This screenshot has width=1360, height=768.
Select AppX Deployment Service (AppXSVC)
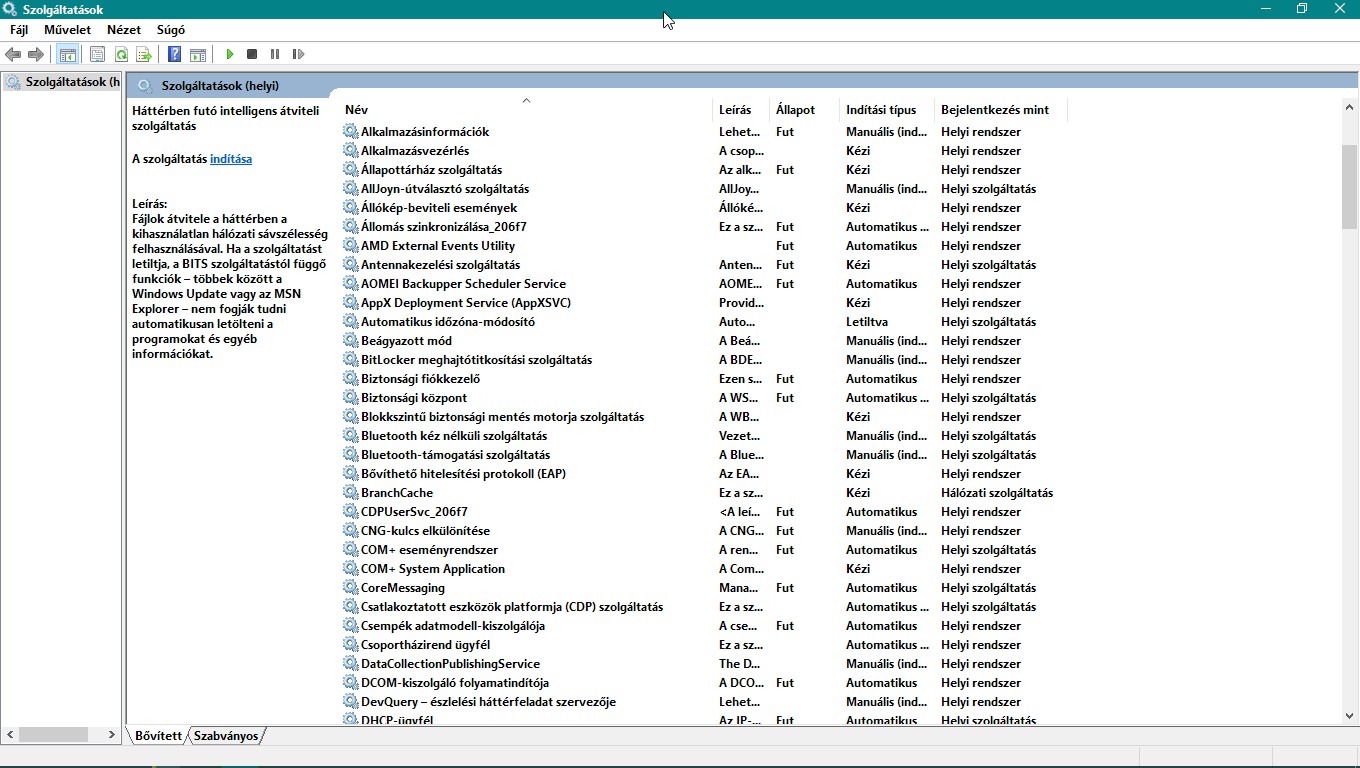pos(704,302)
